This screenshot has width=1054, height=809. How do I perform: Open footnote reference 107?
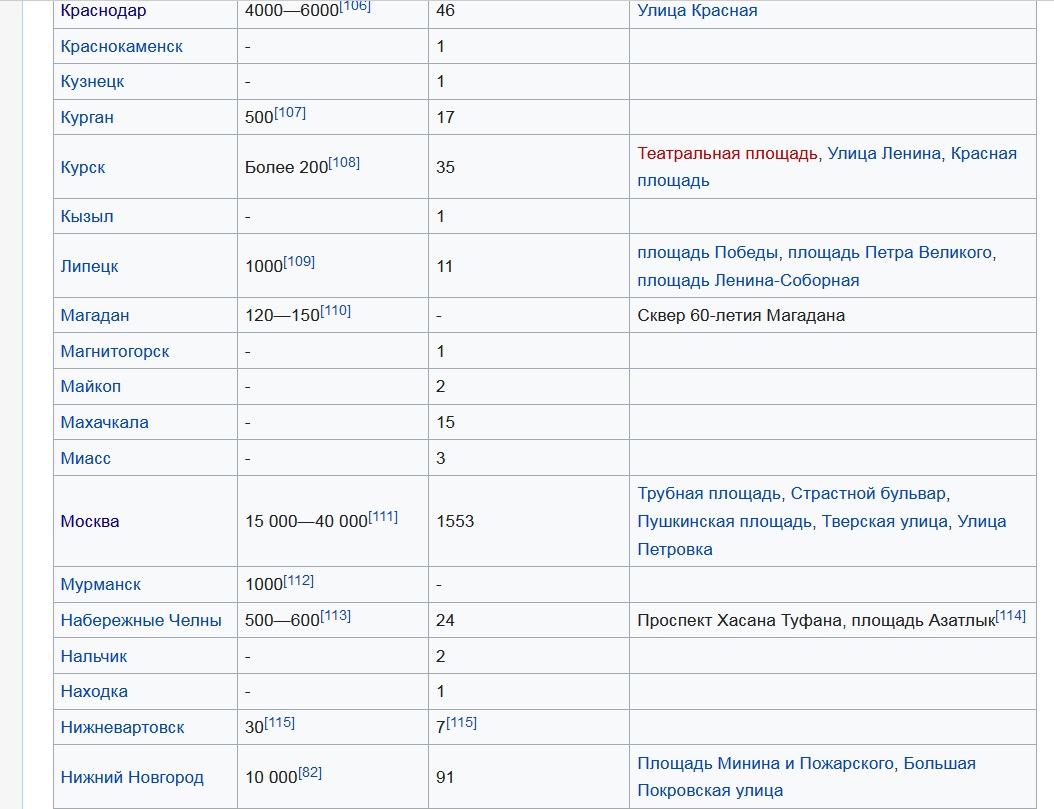(290, 112)
